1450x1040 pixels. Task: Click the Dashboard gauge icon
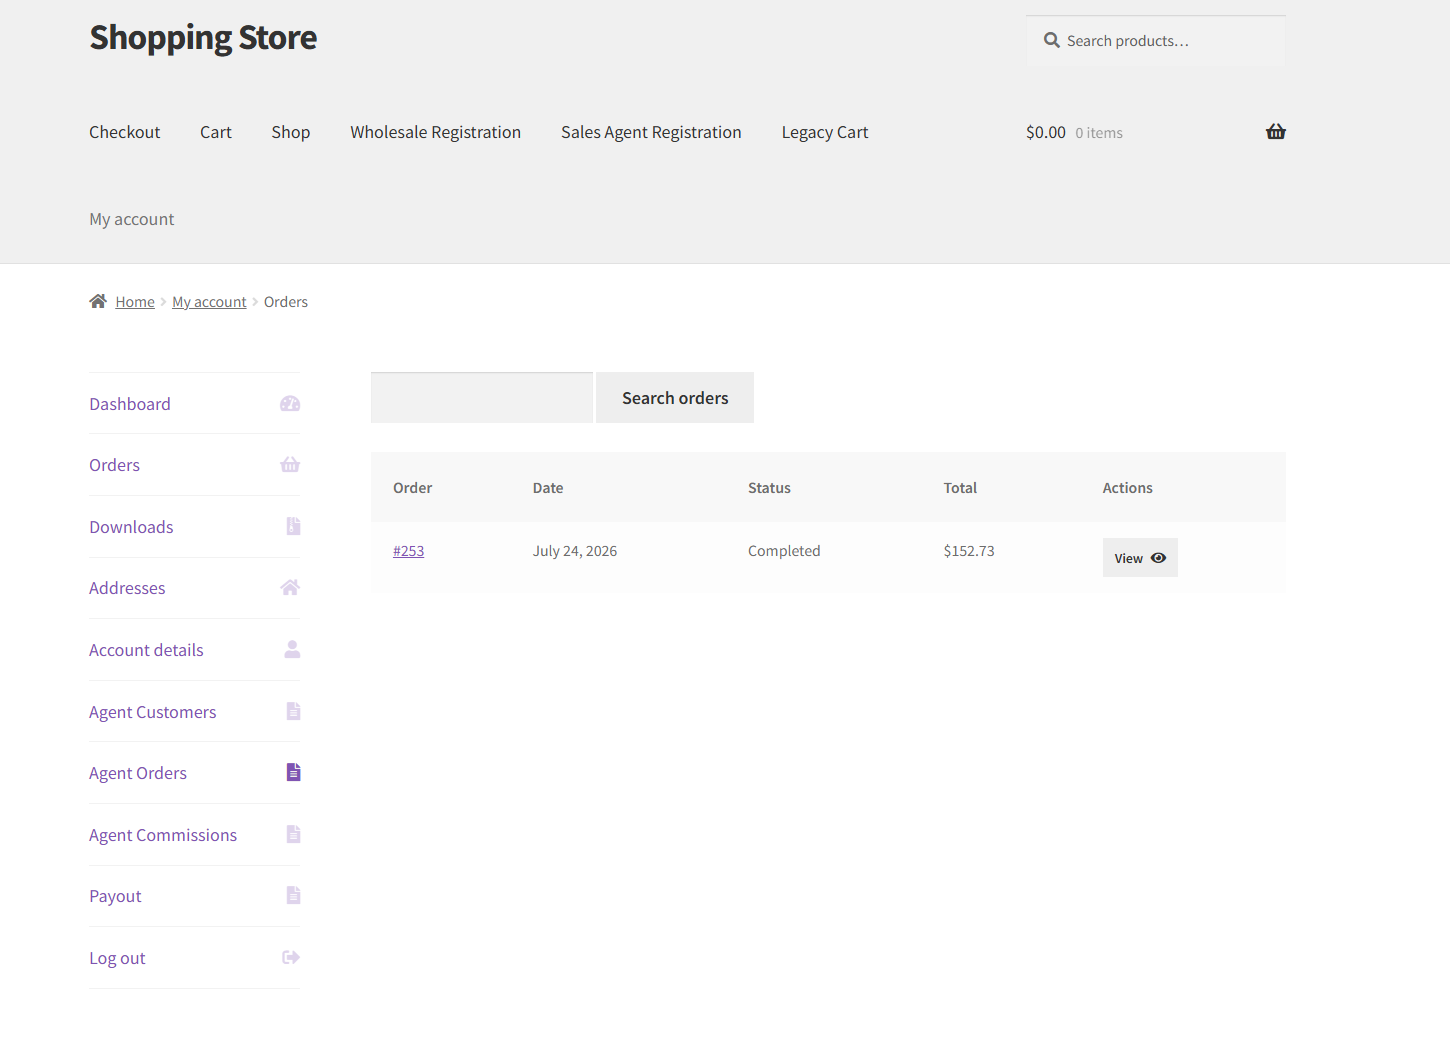pos(290,404)
